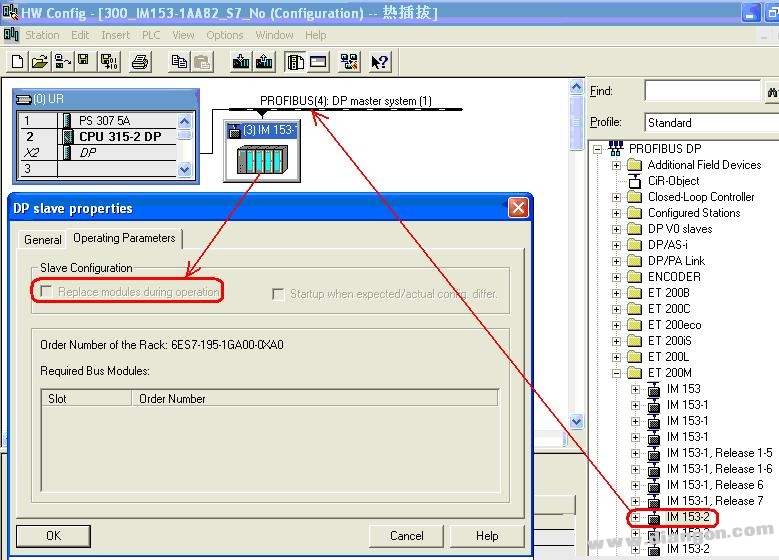Switch to the General tab
This screenshot has width=779, height=560.
coord(43,240)
